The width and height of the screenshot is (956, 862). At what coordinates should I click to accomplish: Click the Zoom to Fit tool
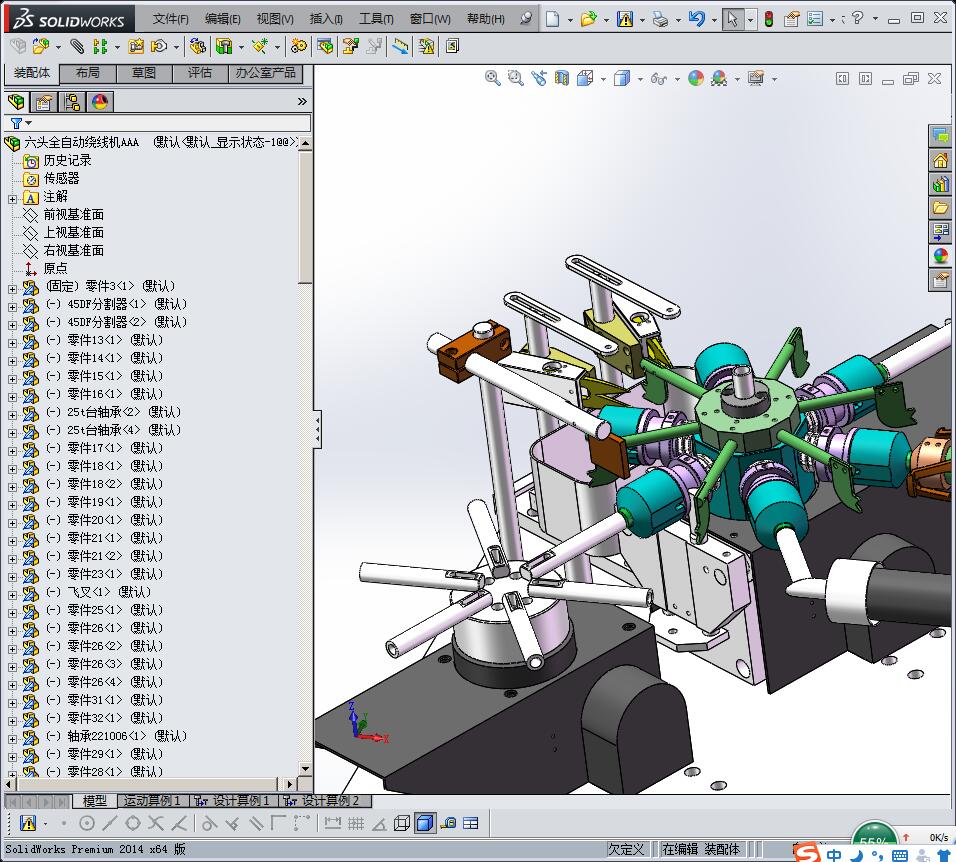(491, 78)
